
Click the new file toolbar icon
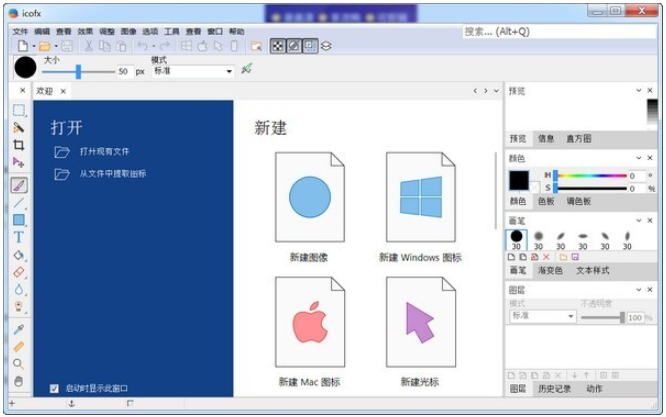pyautogui.click(x=23, y=46)
